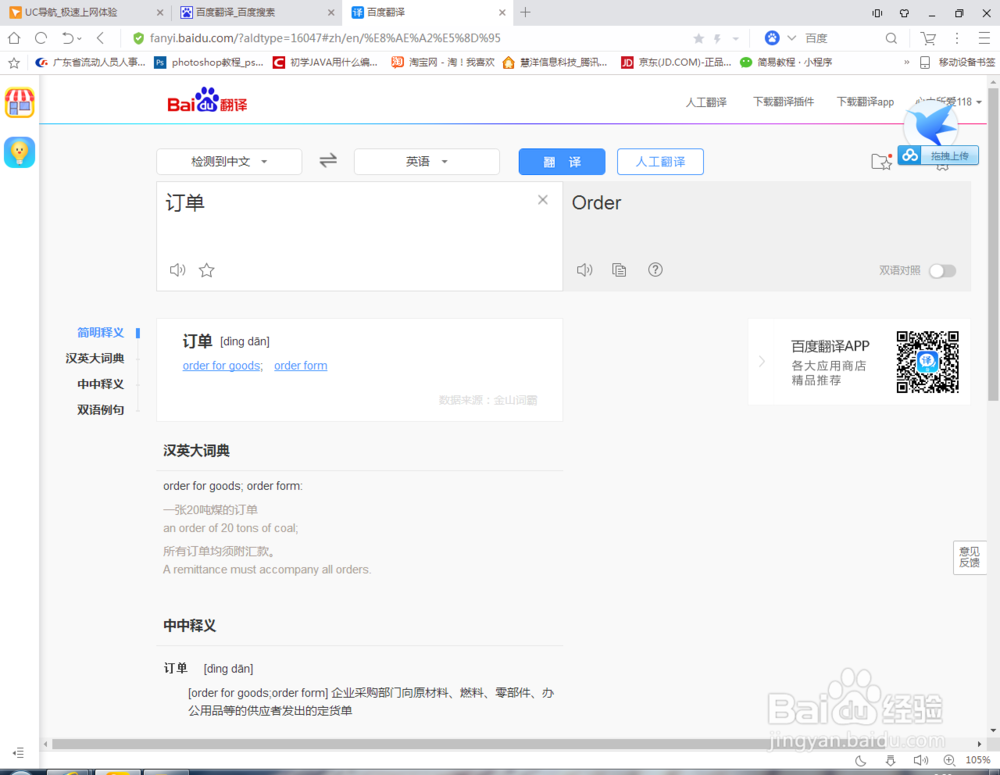This screenshot has width=1000, height=775.
Task: Mute audio using status bar speaker icon
Action: coord(921,761)
